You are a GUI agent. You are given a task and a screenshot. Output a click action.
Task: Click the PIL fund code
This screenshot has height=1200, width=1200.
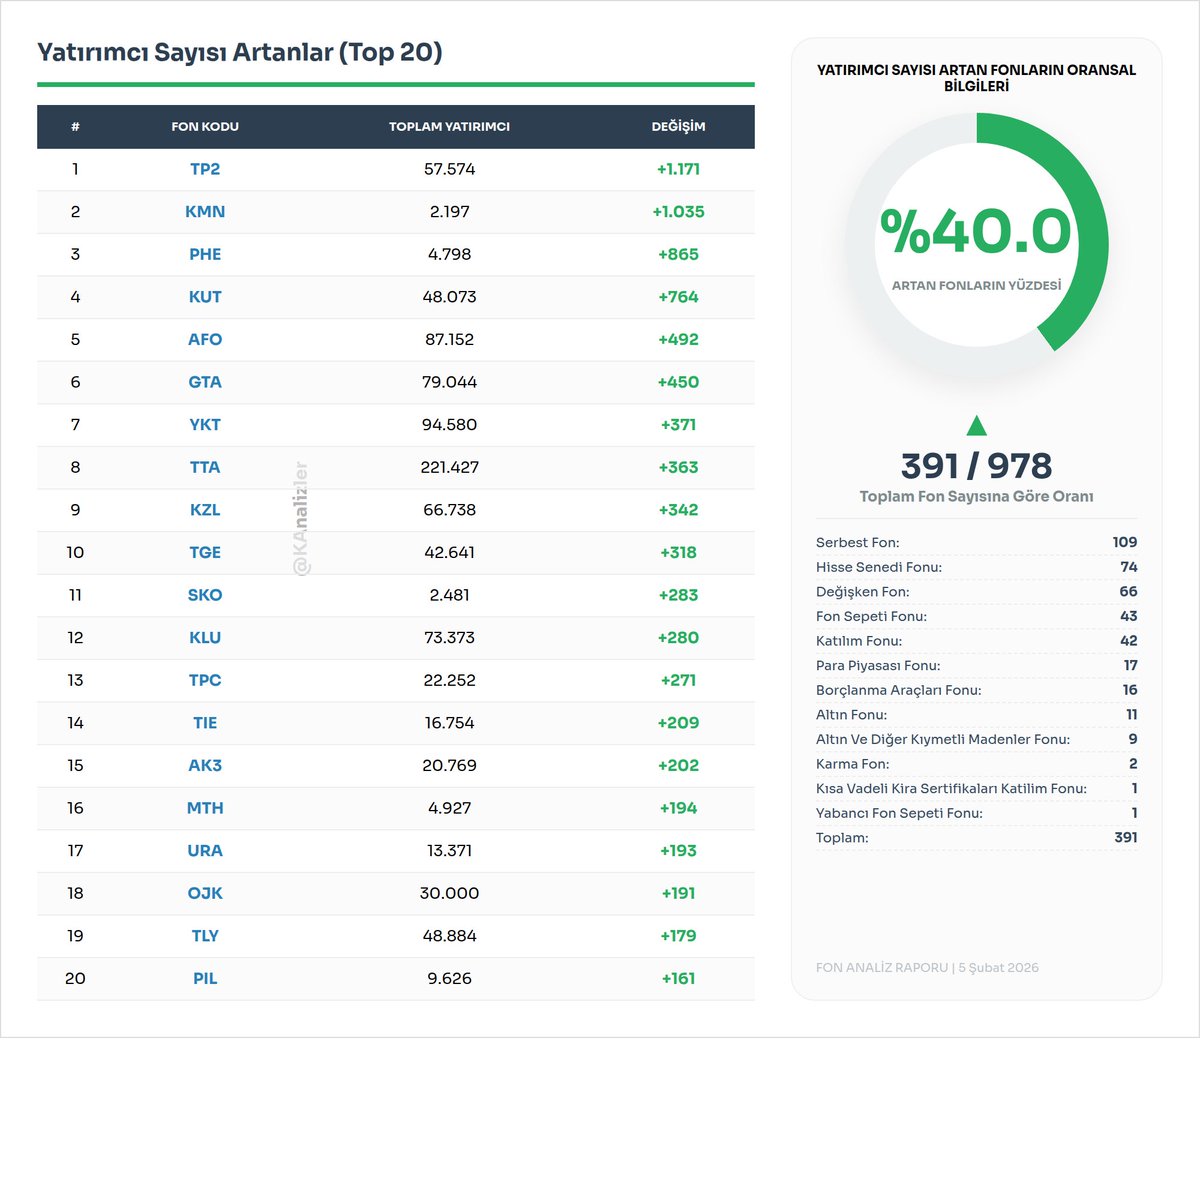click(205, 979)
